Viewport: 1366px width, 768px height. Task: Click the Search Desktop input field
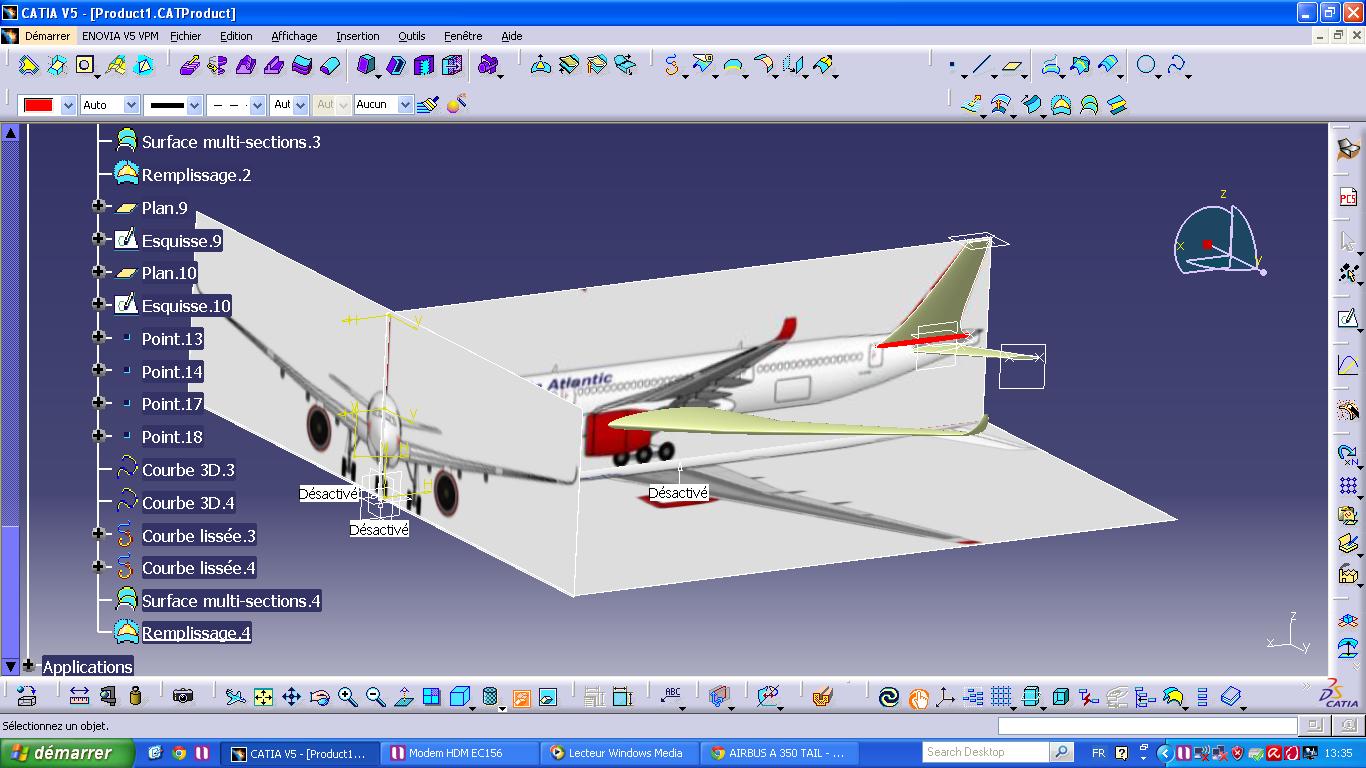tap(985, 752)
